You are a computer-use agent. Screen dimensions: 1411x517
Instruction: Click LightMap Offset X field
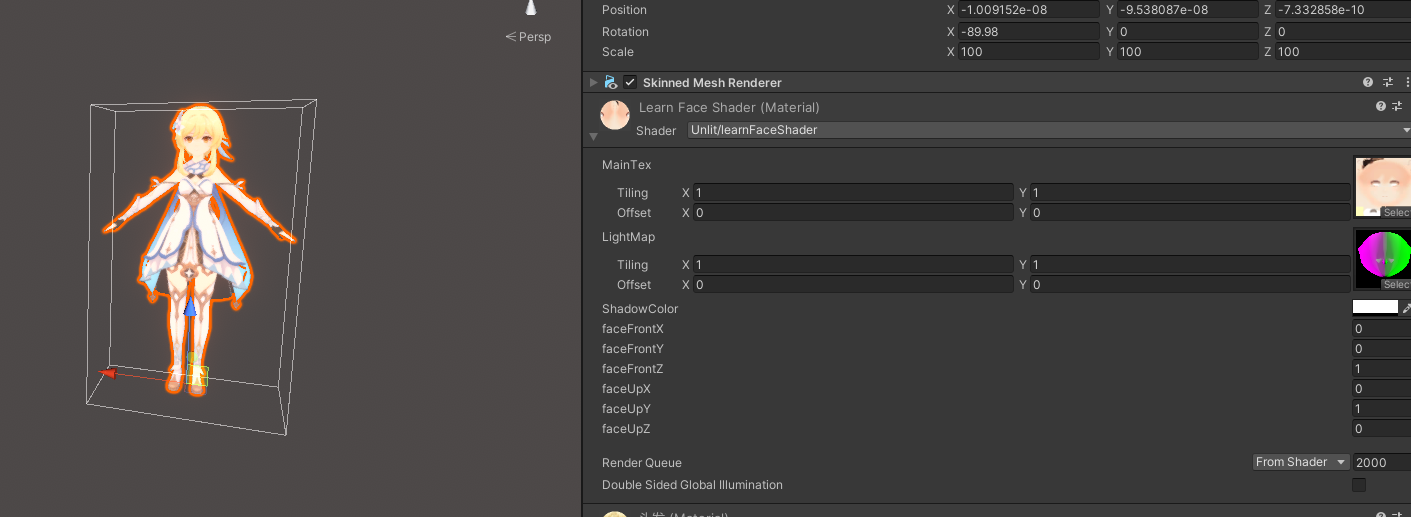pos(853,284)
